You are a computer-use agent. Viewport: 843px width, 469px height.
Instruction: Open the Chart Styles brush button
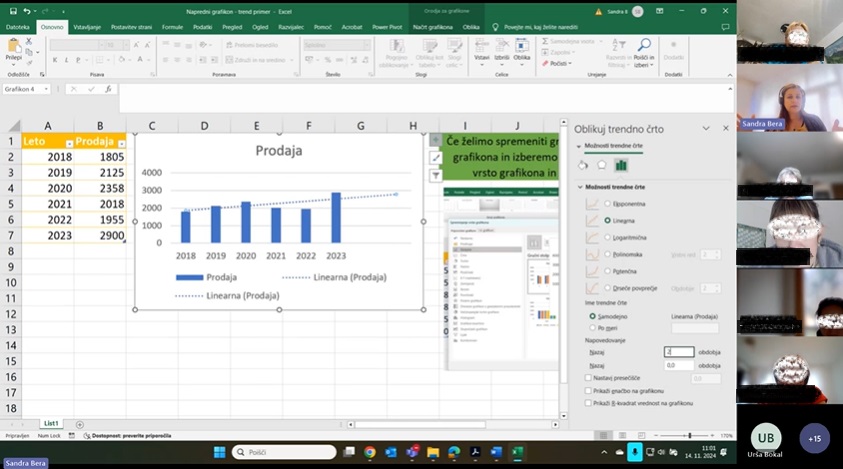[436, 158]
